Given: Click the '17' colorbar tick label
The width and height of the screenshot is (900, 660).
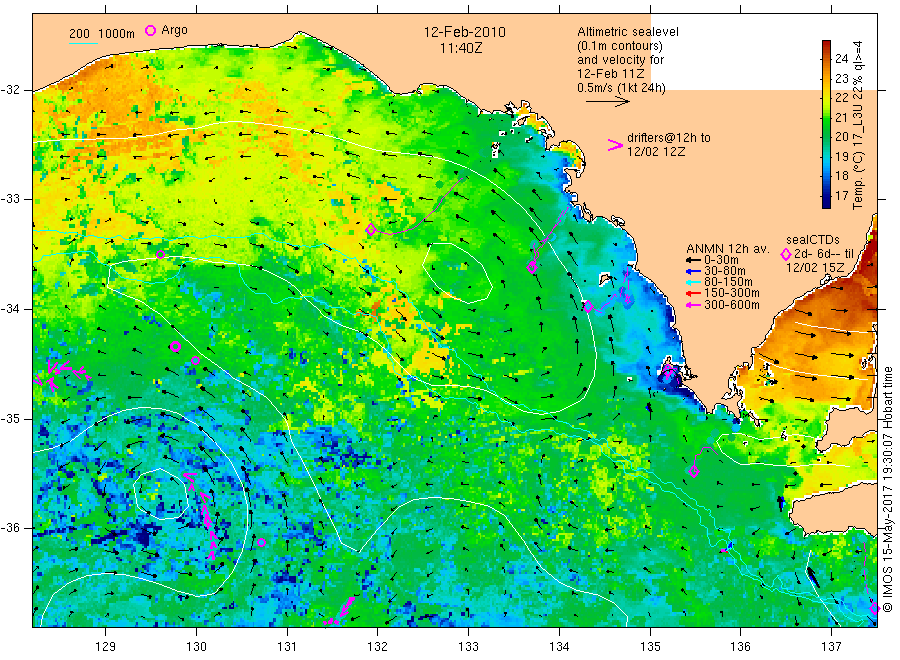Looking at the screenshot, I should (x=841, y=196).
